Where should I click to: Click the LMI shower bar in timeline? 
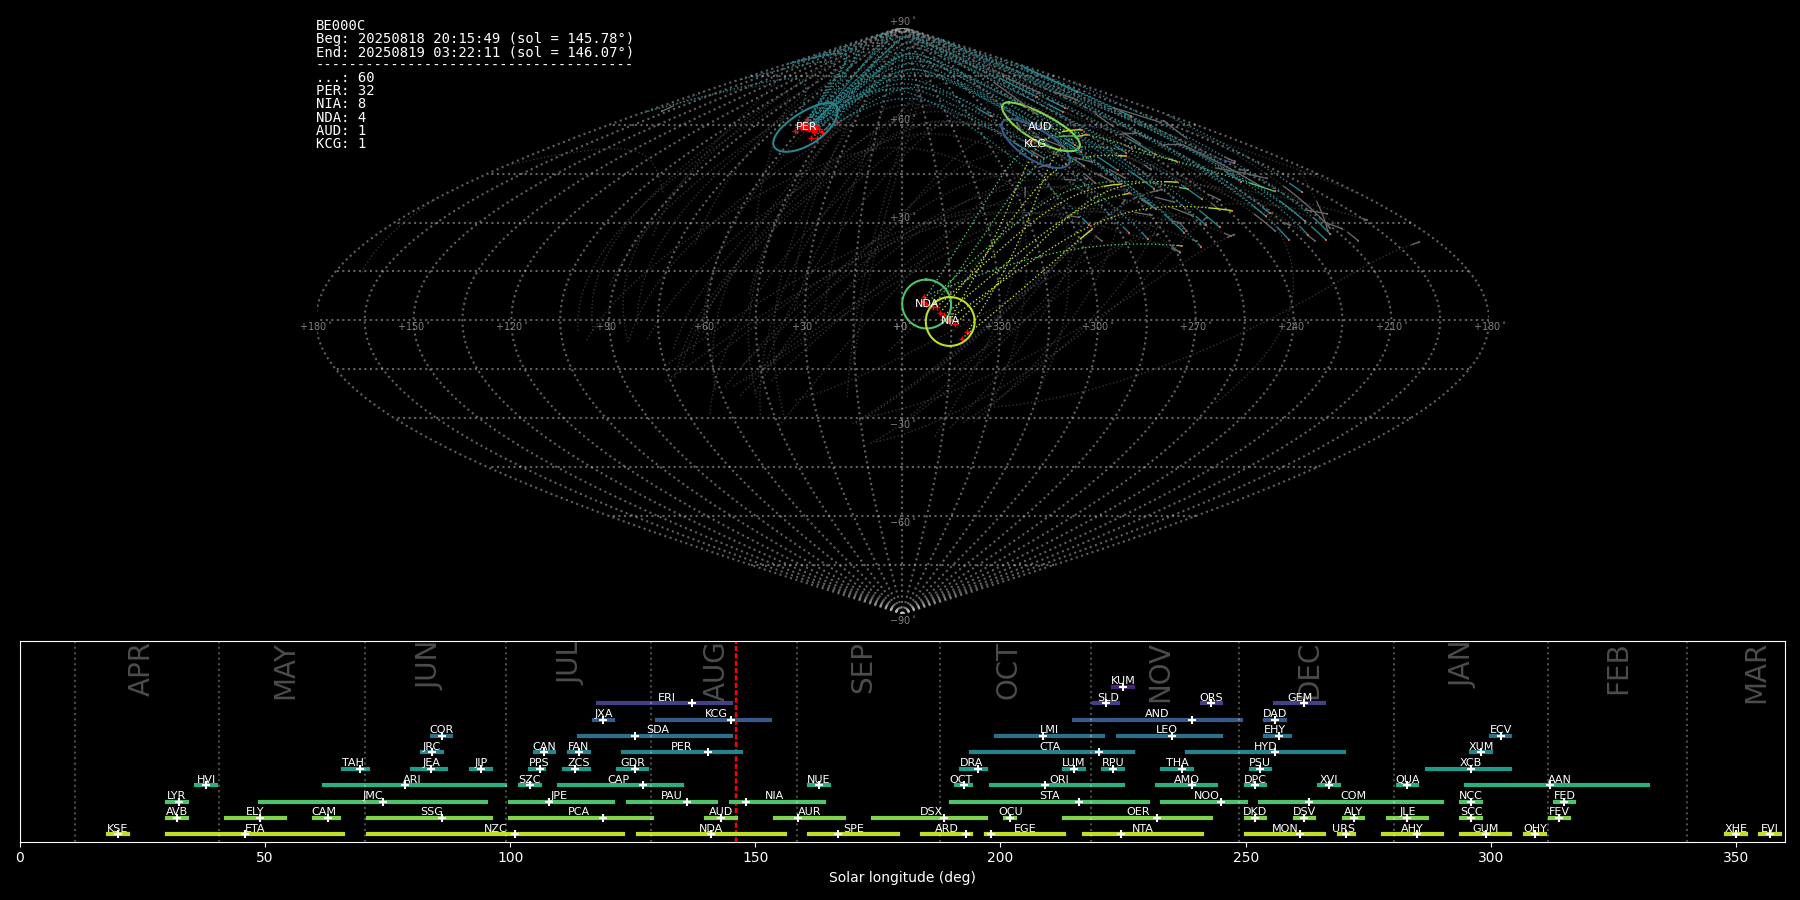(x=1049, y=736)
